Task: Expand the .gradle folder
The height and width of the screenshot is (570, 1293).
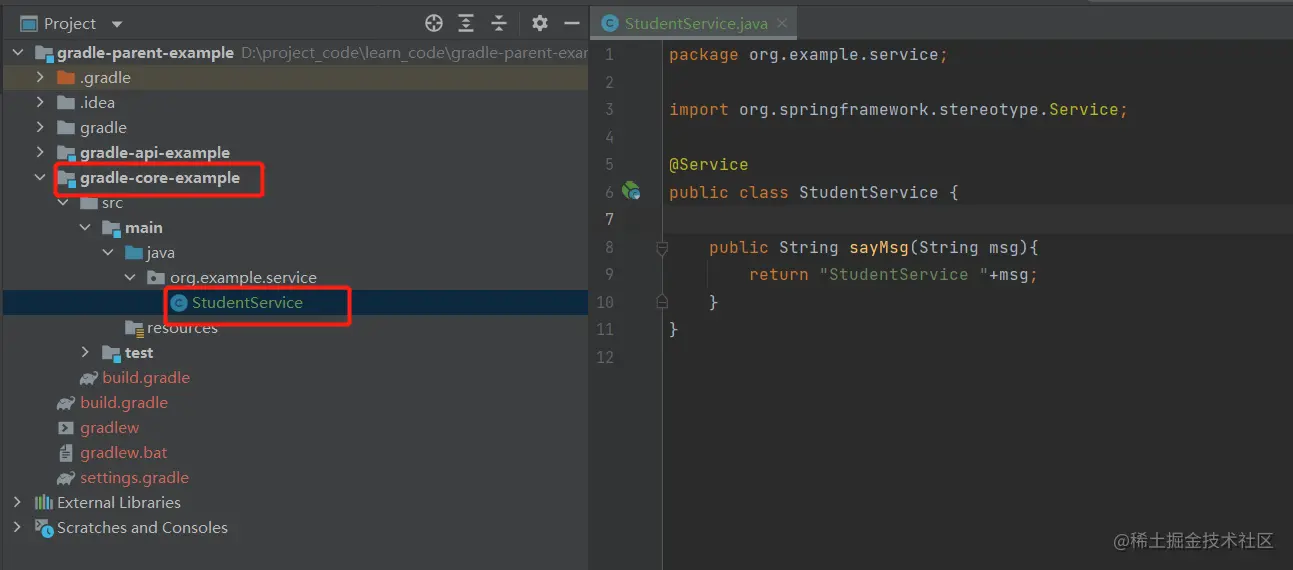Action: click(40, 77)
